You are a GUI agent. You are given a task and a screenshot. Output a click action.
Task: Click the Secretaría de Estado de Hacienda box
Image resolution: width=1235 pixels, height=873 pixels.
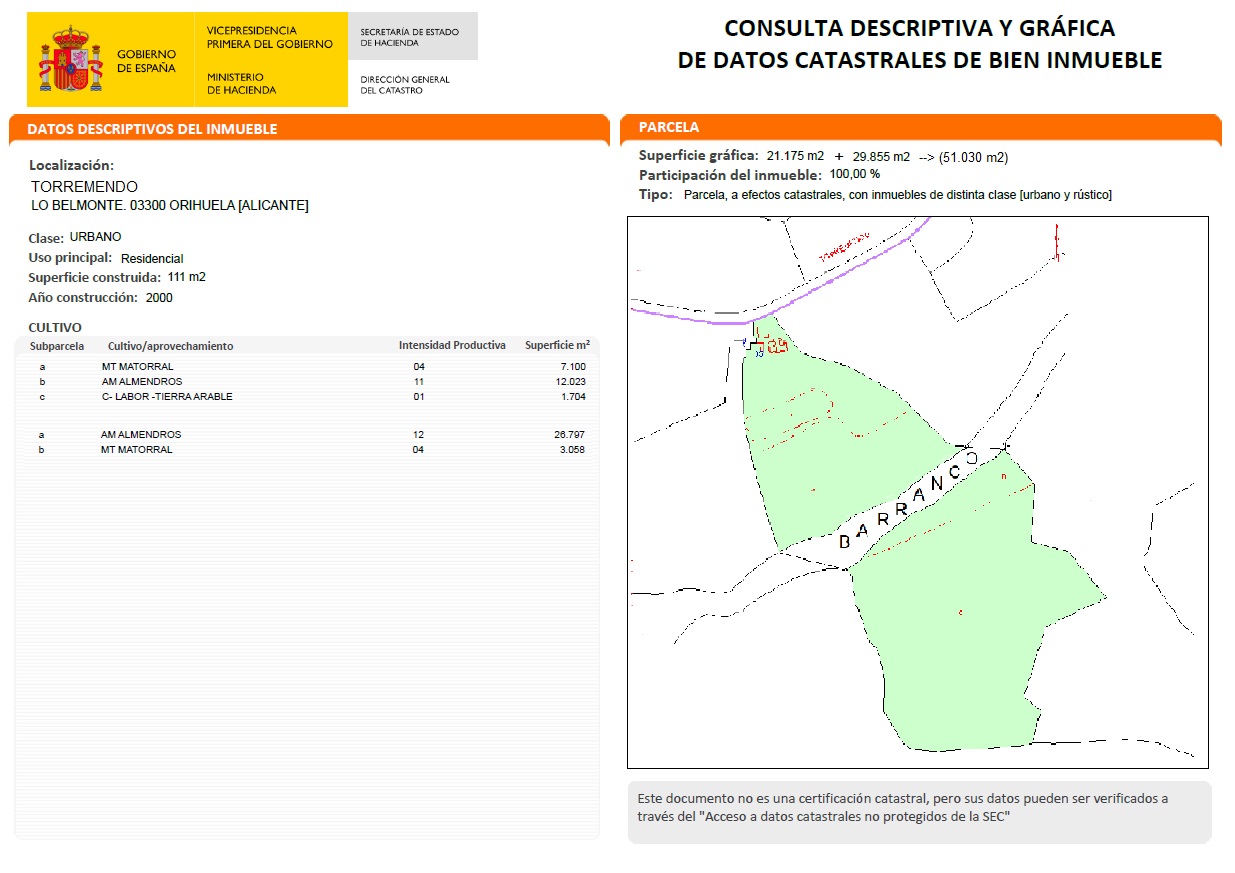(x=411, y=38)
